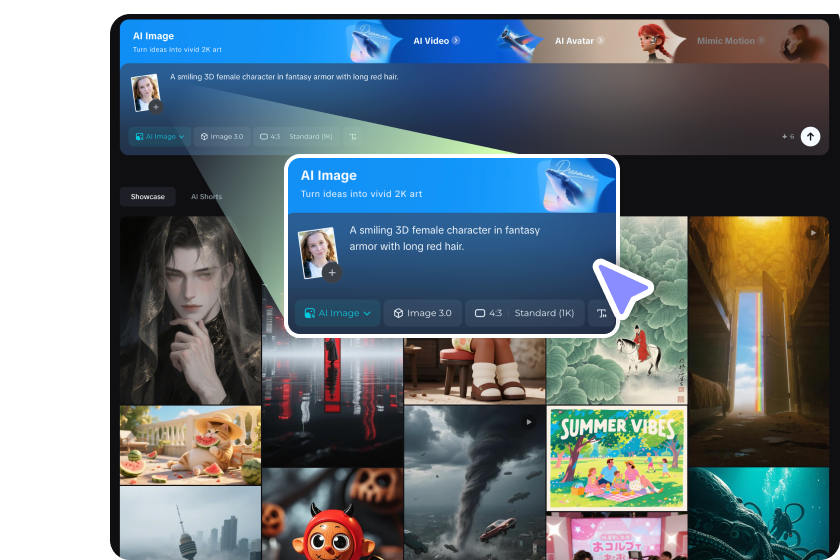Open the underwater octopus diver thumbnail
The image size is (840, 560).
pos(759,514)
